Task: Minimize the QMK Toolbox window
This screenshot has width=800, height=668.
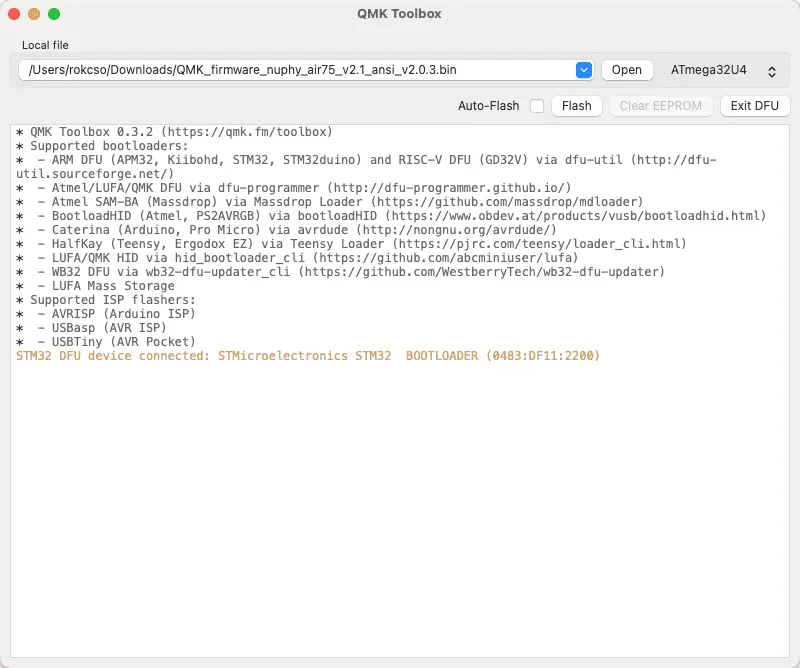Action: pyautogui.click(x=34, y=14)
